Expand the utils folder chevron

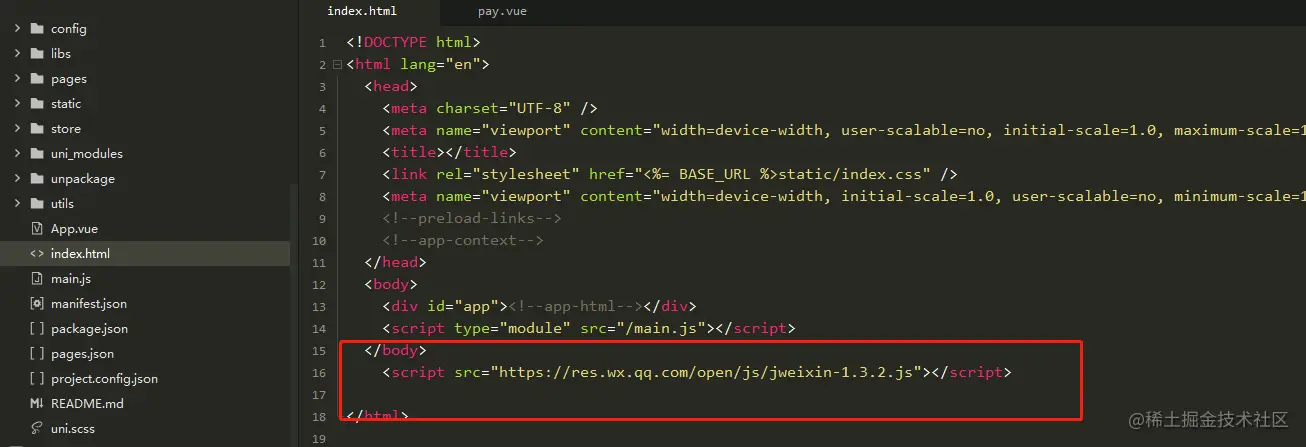pos(18,204)
